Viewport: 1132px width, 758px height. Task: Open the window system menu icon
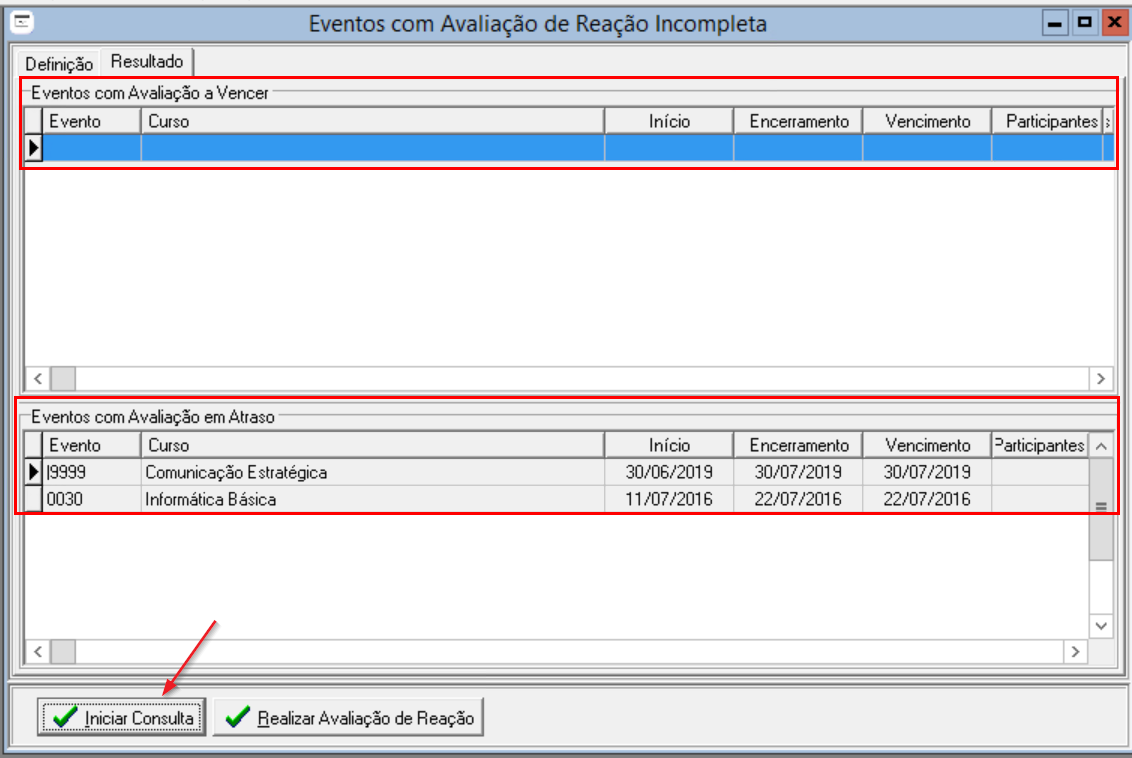(x=20, y=22)
